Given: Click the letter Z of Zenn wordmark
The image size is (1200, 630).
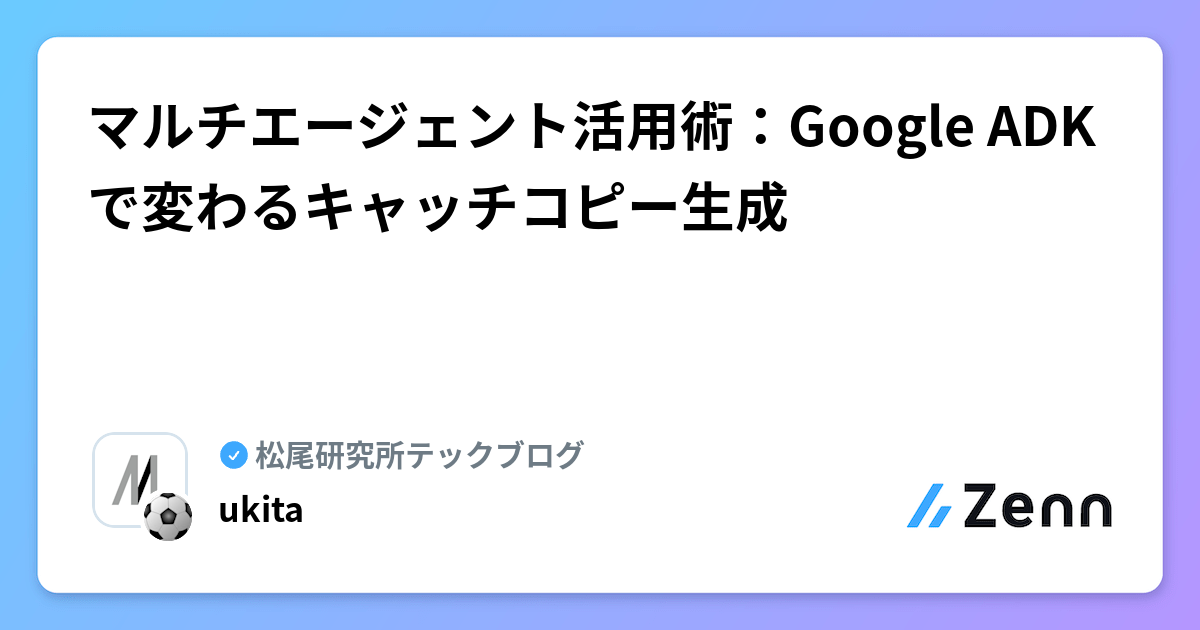Looking at the screenshot, I should (984, 506).
